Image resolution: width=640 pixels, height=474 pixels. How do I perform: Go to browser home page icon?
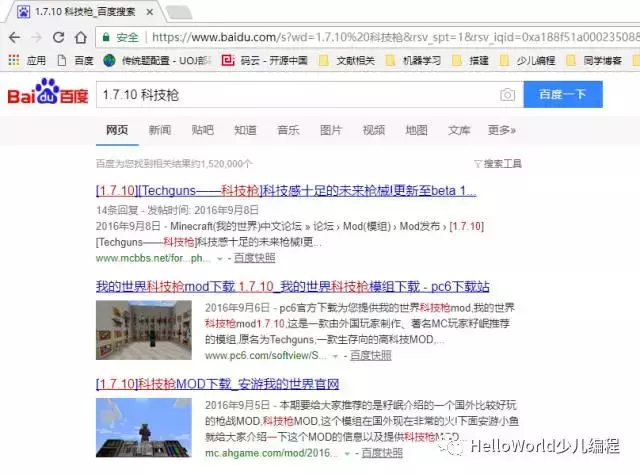[81, 38]
